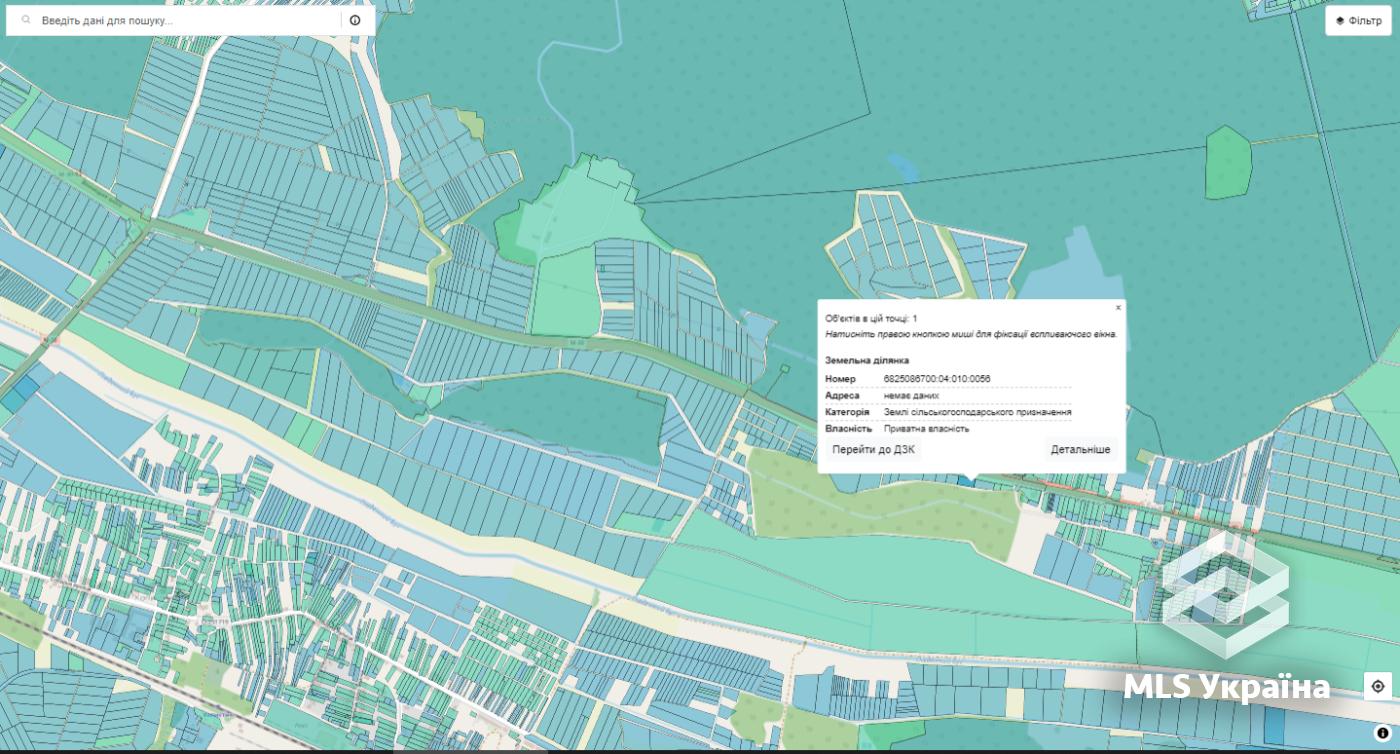
Task: Open the round black info icon on the map
Action: pos(1383,732)
